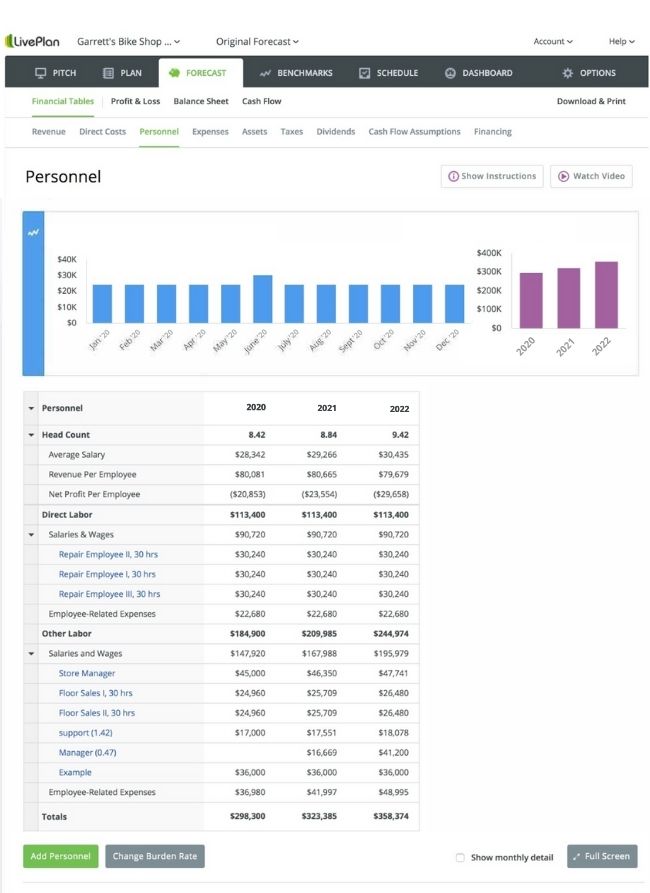Collapse Salaries & Wages under Direct Labor
The image size is (650, 893).
point(31,535)
